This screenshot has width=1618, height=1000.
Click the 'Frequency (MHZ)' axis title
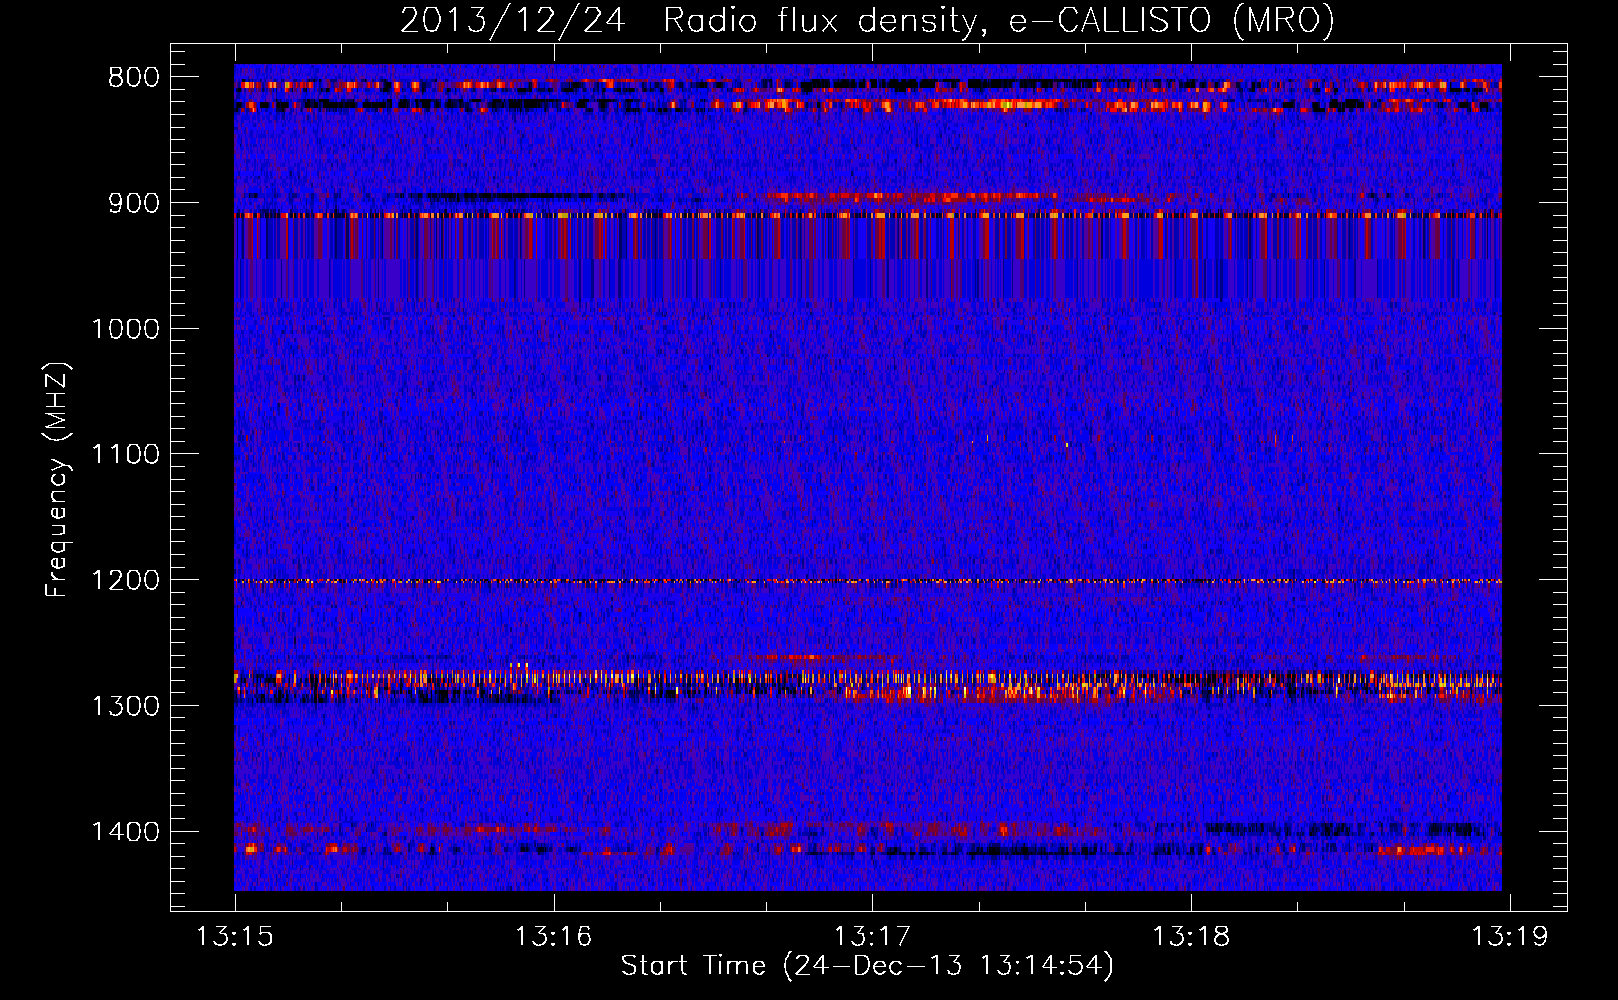(x=58, y=480)
